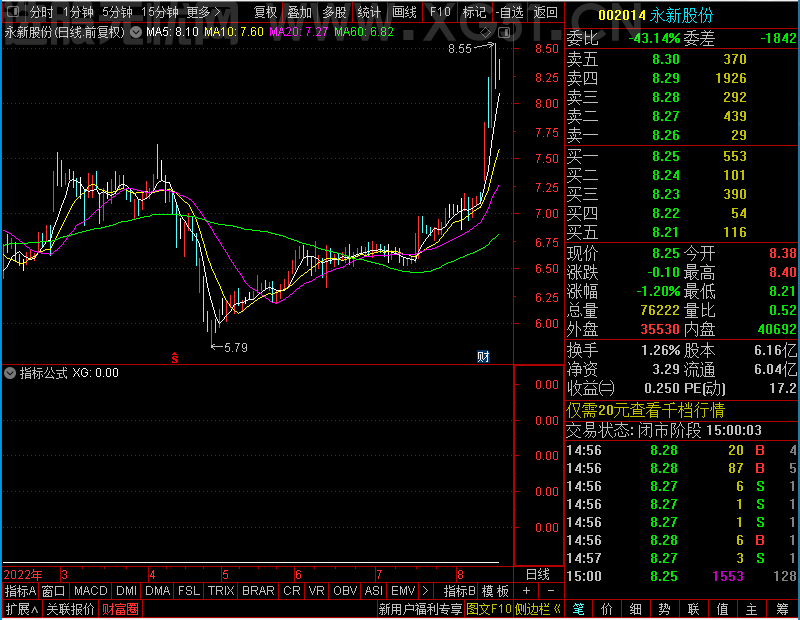
Task: Select the 笔 tick-detail tab
Action: (578, 609)
